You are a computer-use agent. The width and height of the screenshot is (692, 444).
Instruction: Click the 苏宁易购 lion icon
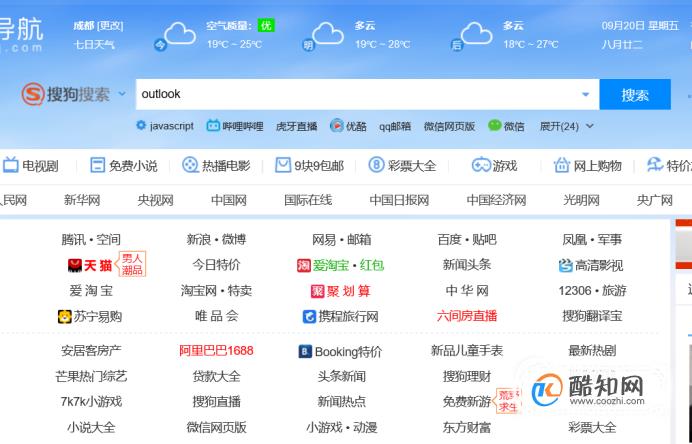click(64, 316)
